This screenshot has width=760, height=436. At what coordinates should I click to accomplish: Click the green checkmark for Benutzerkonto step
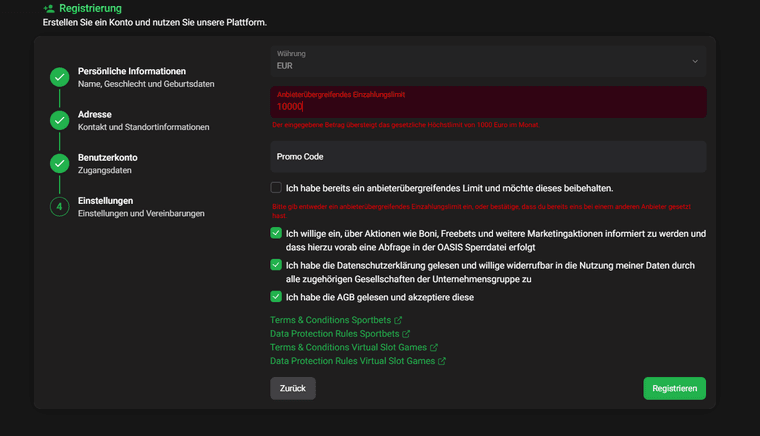click(x=59, y=164)
